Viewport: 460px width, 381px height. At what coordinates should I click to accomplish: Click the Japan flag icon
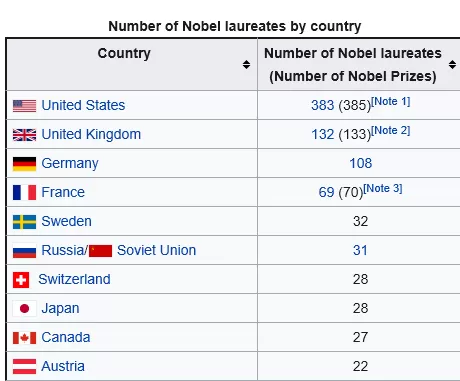(x=24, y=309)
